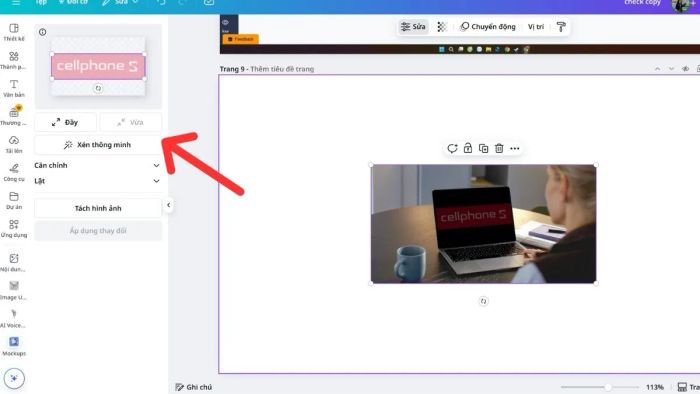Open the Ứng dụng apps tab
This screenshot has height=394, width=700.
[x=14, y=228]
